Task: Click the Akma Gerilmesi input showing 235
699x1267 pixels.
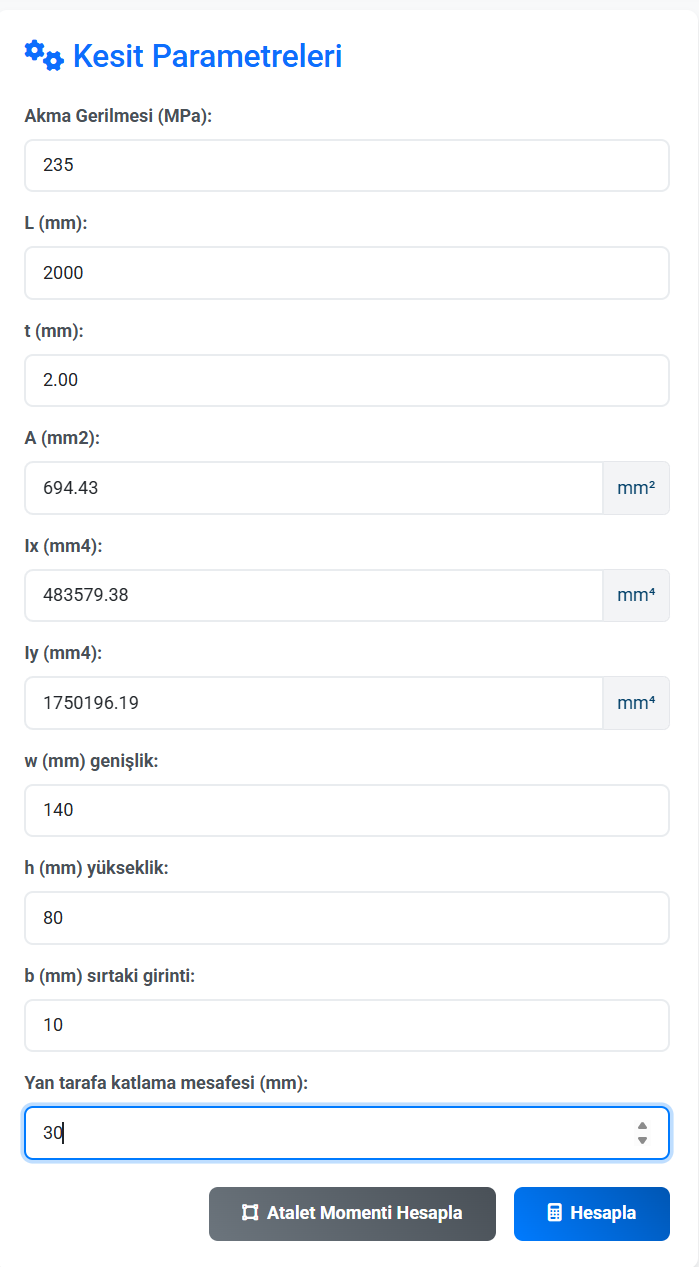Action: point(347,165)
